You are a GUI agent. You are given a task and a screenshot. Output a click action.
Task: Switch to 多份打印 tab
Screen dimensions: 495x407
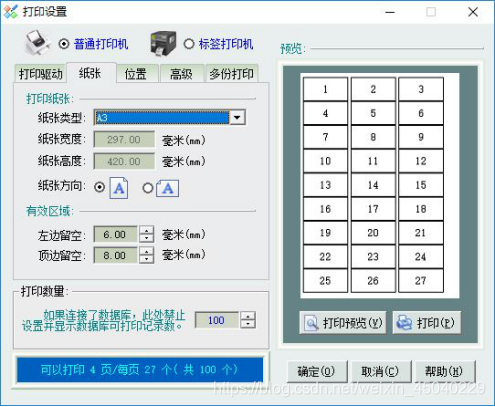[x=232, y=74]
